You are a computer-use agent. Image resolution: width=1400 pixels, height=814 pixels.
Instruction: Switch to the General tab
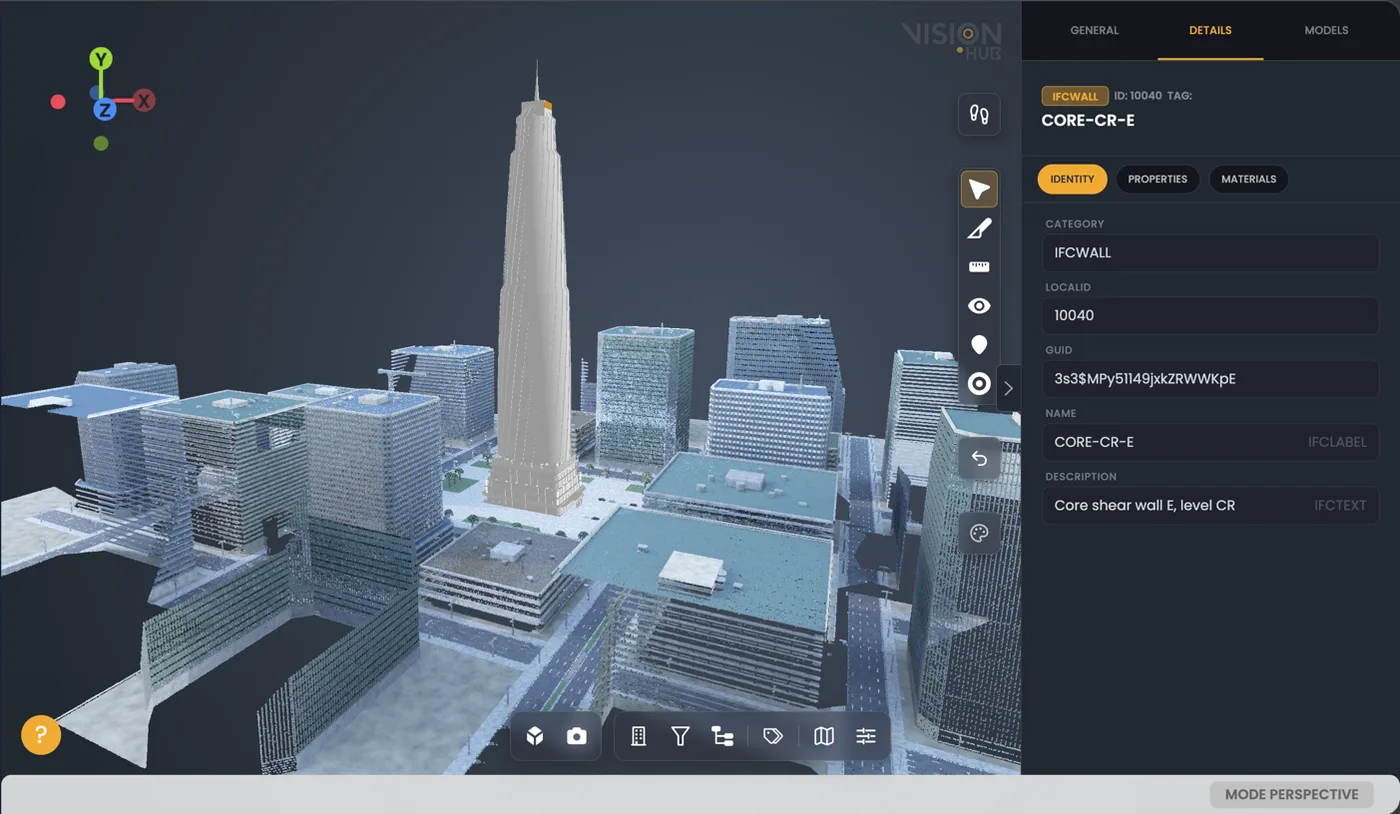click(1094, 30)
